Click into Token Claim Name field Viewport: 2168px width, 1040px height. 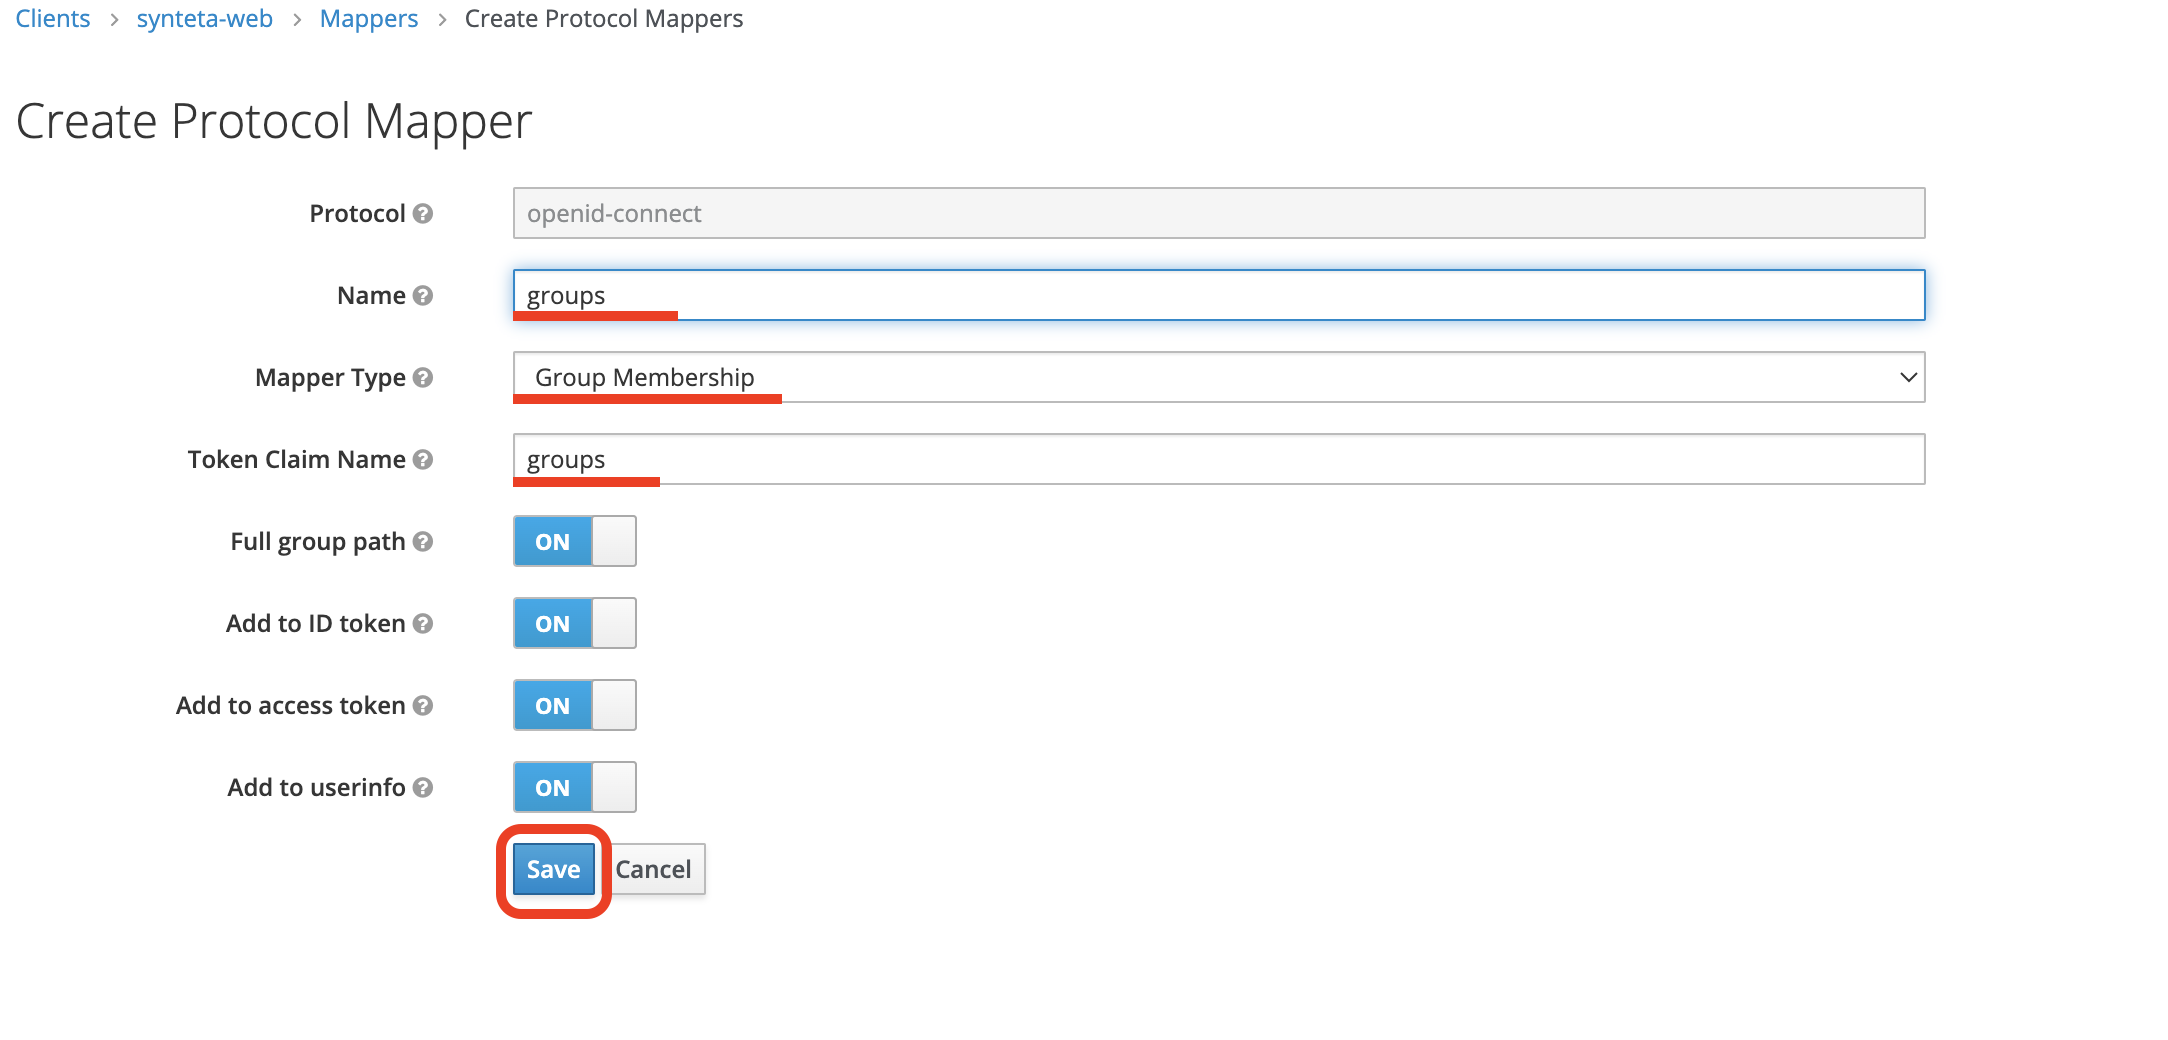[x=1218, y=460]
